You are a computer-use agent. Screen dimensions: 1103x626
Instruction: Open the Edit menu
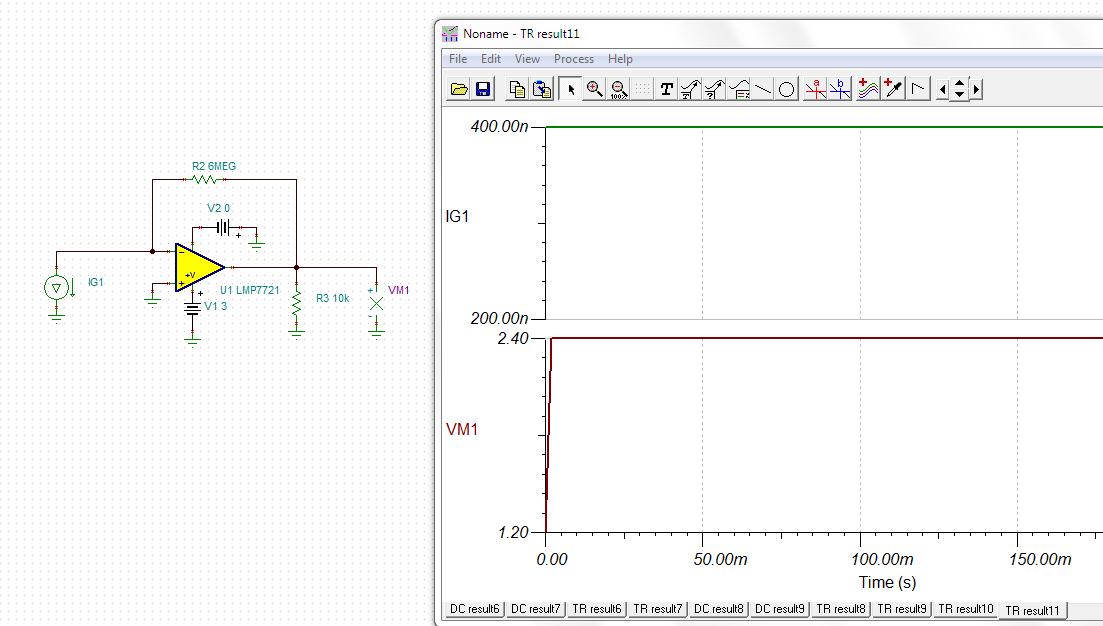click(x=491, y=59)
